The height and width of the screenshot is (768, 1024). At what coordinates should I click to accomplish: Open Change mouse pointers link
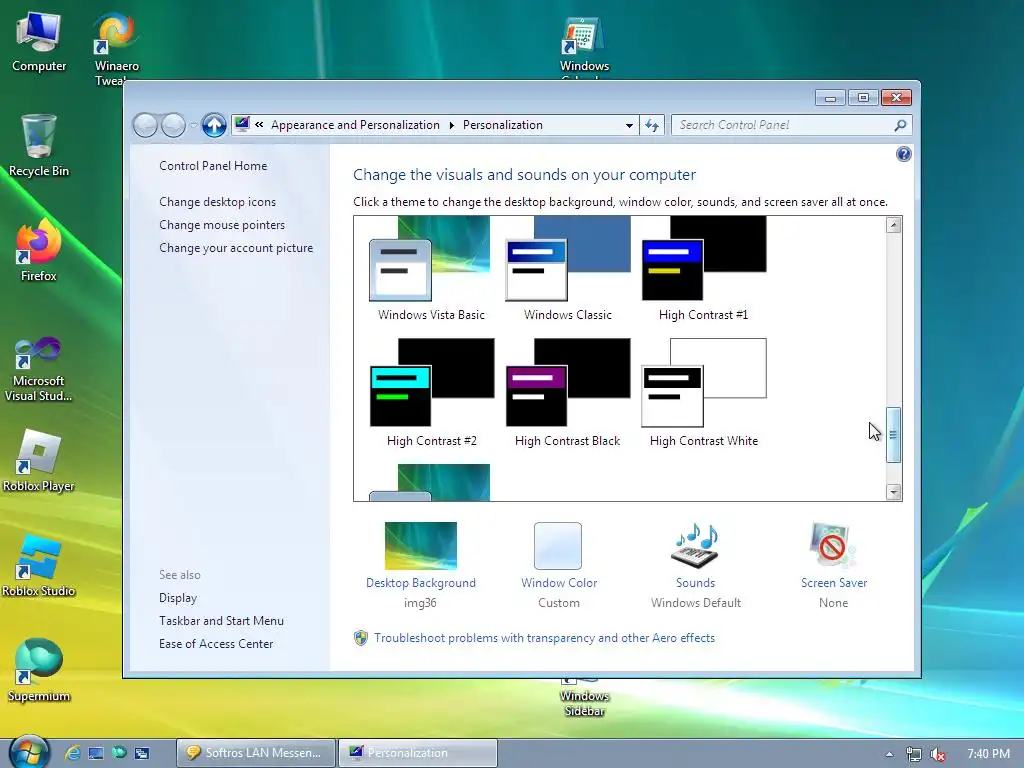(x=222, y=225)
